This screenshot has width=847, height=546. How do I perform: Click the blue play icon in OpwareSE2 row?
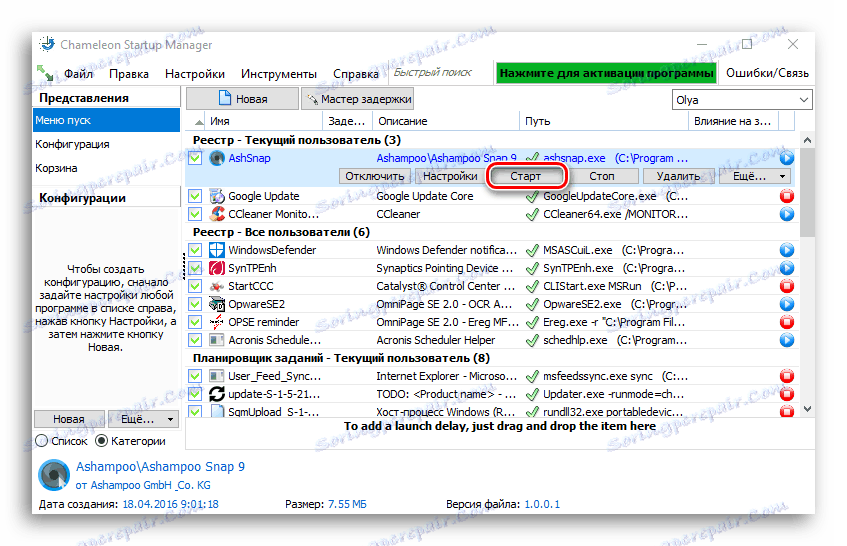click(x=786, y=304)
